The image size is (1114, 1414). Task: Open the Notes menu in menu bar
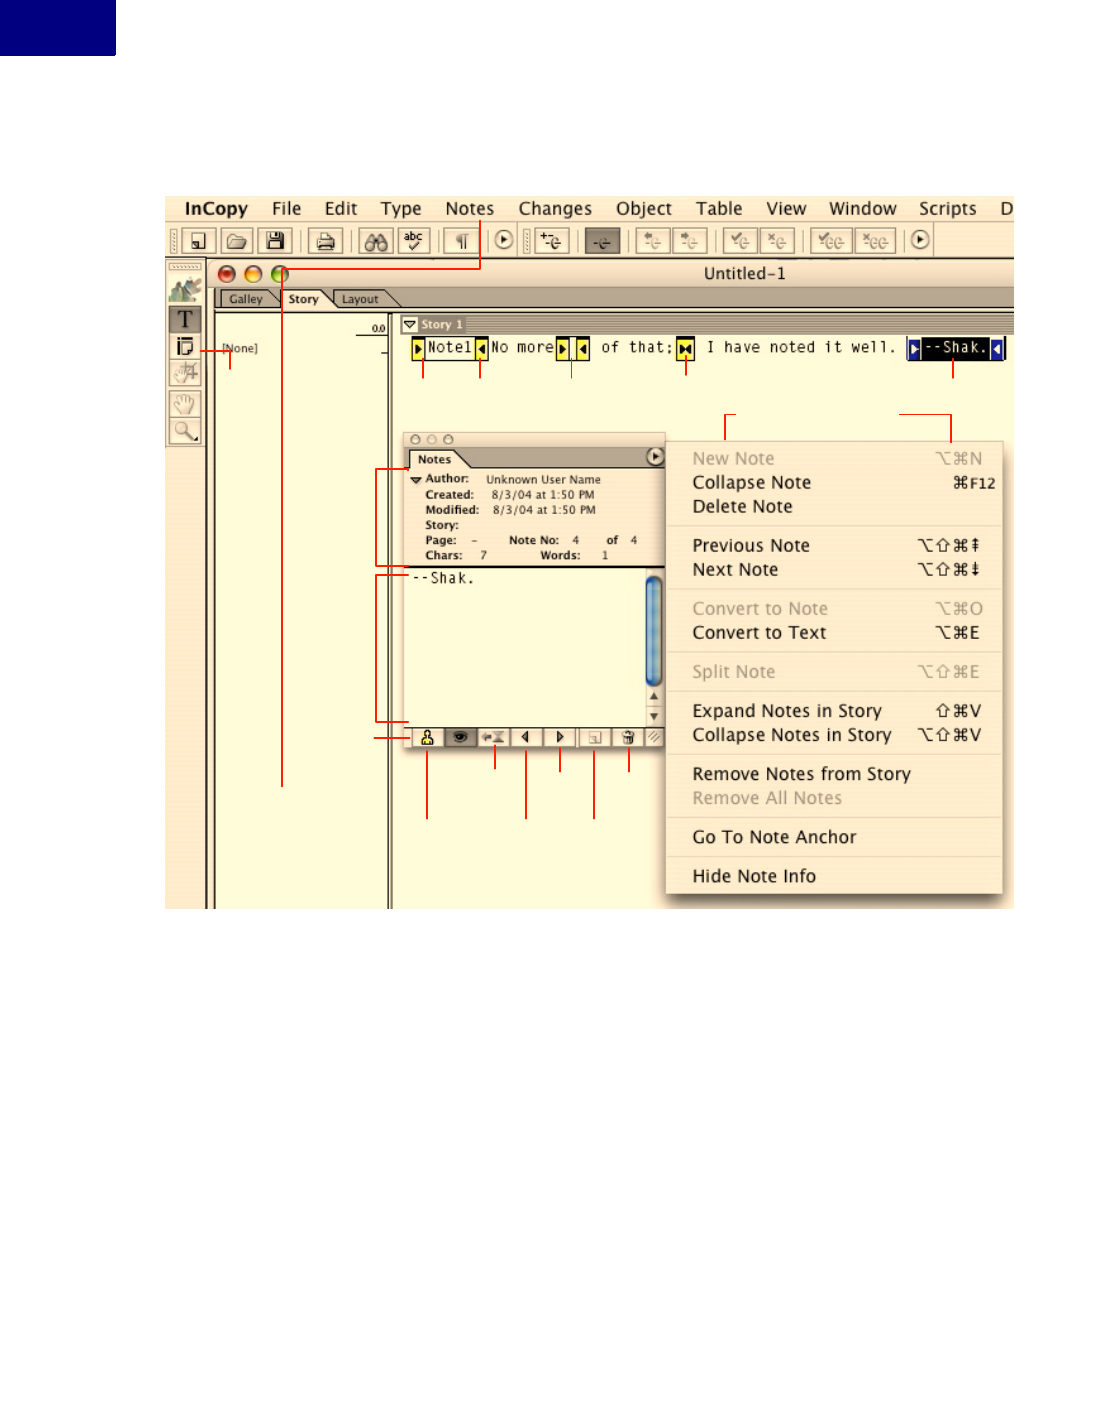(x=470, y=209)
